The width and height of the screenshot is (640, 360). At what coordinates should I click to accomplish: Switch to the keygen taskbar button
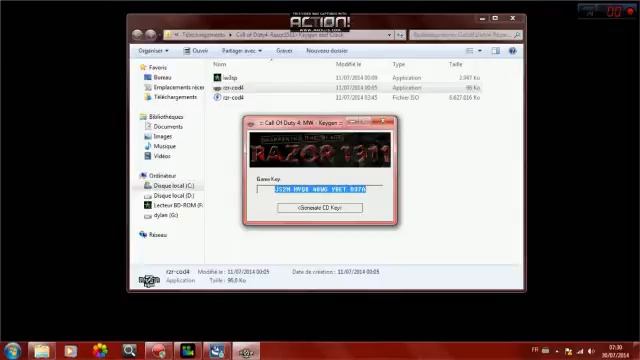[x=246, y=351]
